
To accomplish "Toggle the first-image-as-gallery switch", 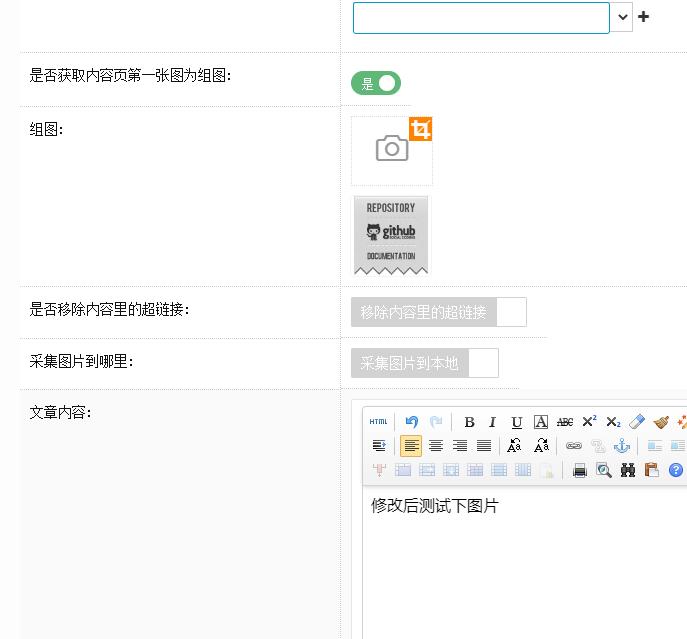I will pos(376,84).
